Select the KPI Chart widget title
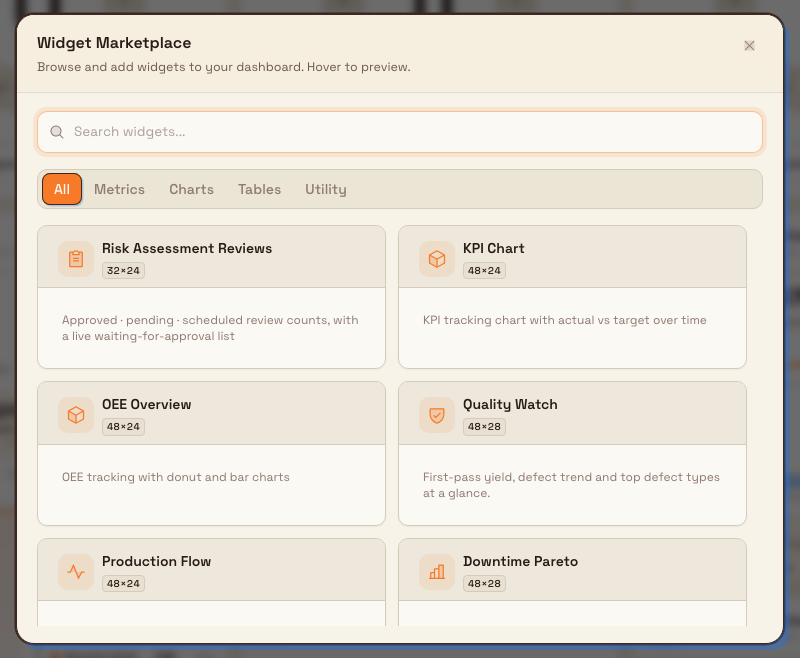 point(493,248)
